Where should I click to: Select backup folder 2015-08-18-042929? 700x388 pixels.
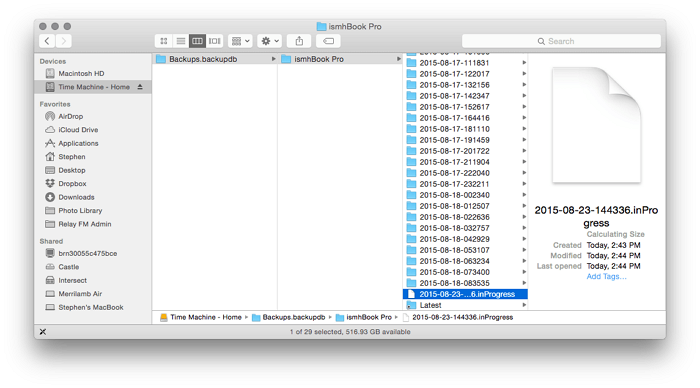[465, 239]
